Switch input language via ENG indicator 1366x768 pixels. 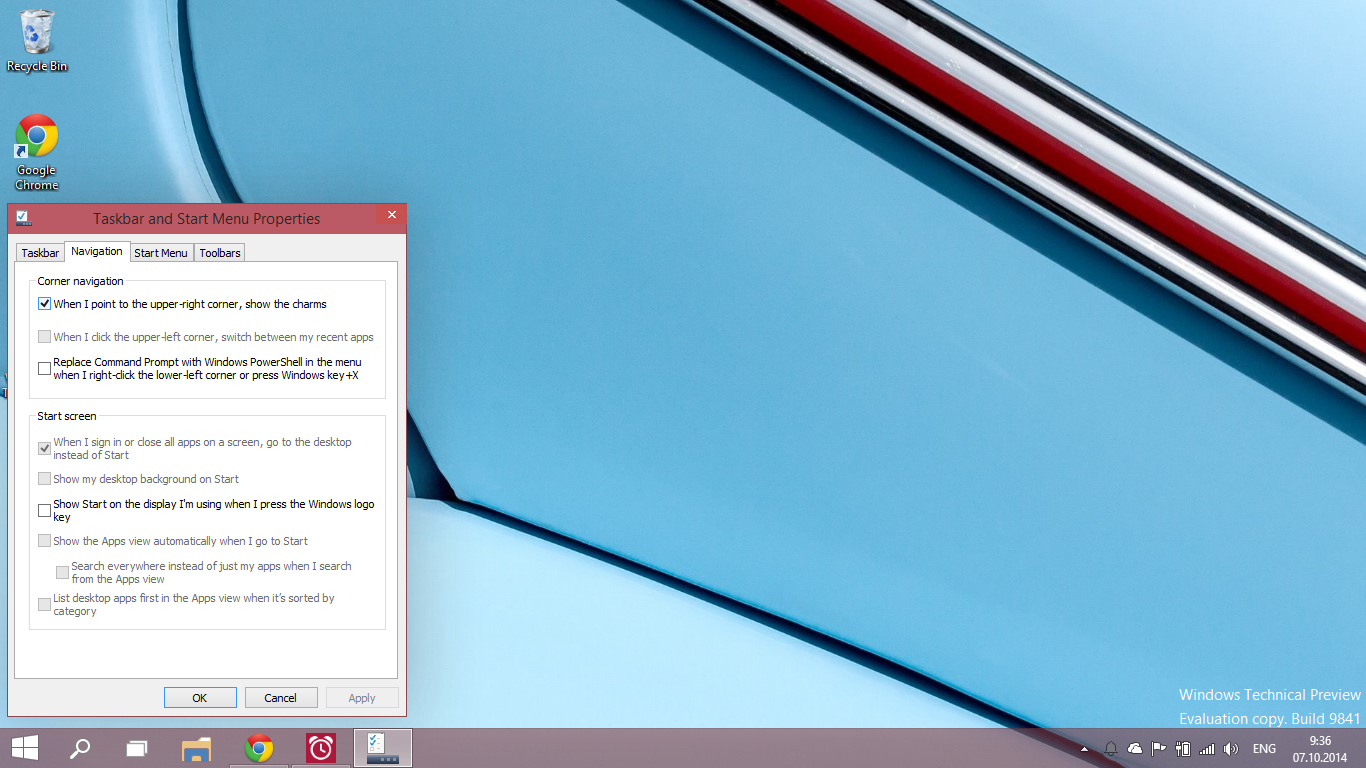coord(1264,748)
